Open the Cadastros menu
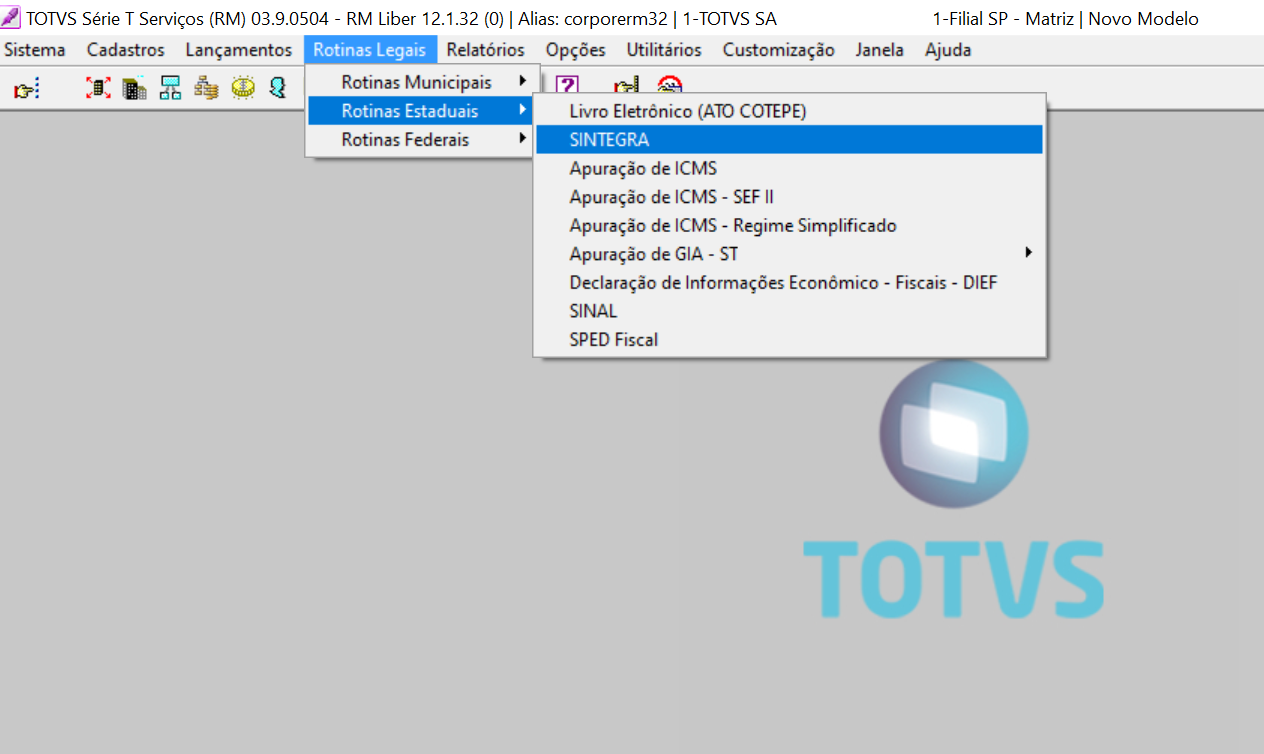This screenshot has height=754, width=1264. (126, 50)
